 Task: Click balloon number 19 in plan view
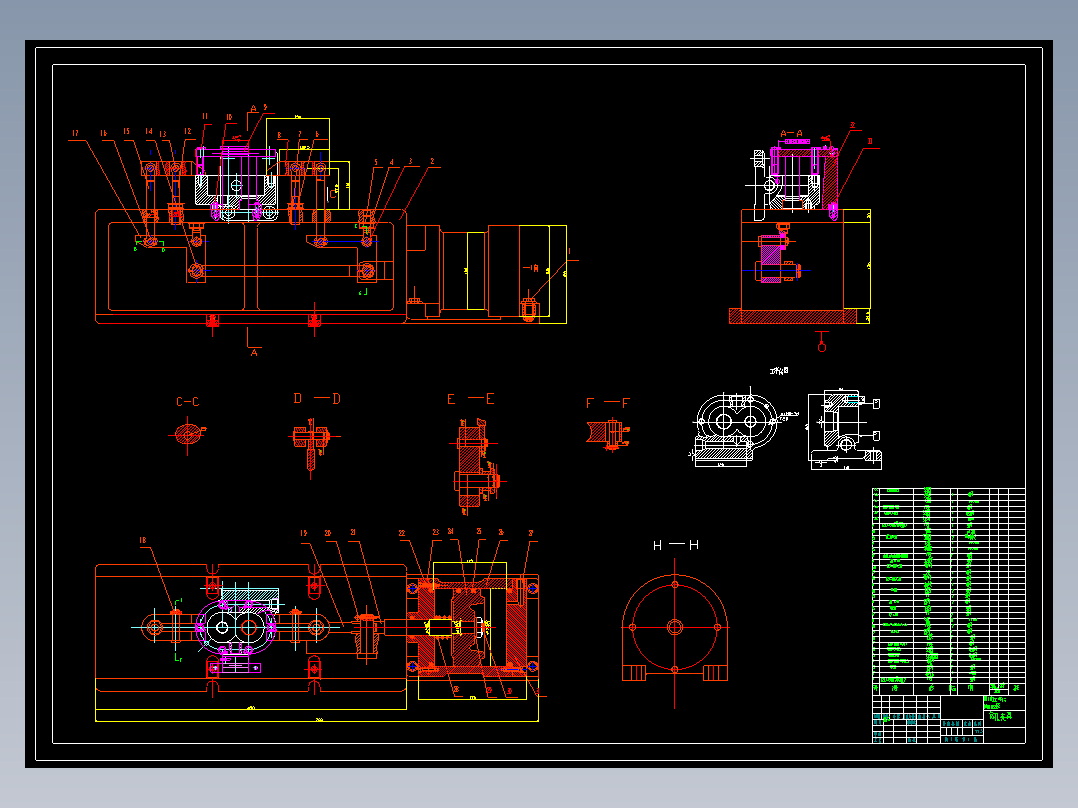pyautogui.click(x=304, y=533)
